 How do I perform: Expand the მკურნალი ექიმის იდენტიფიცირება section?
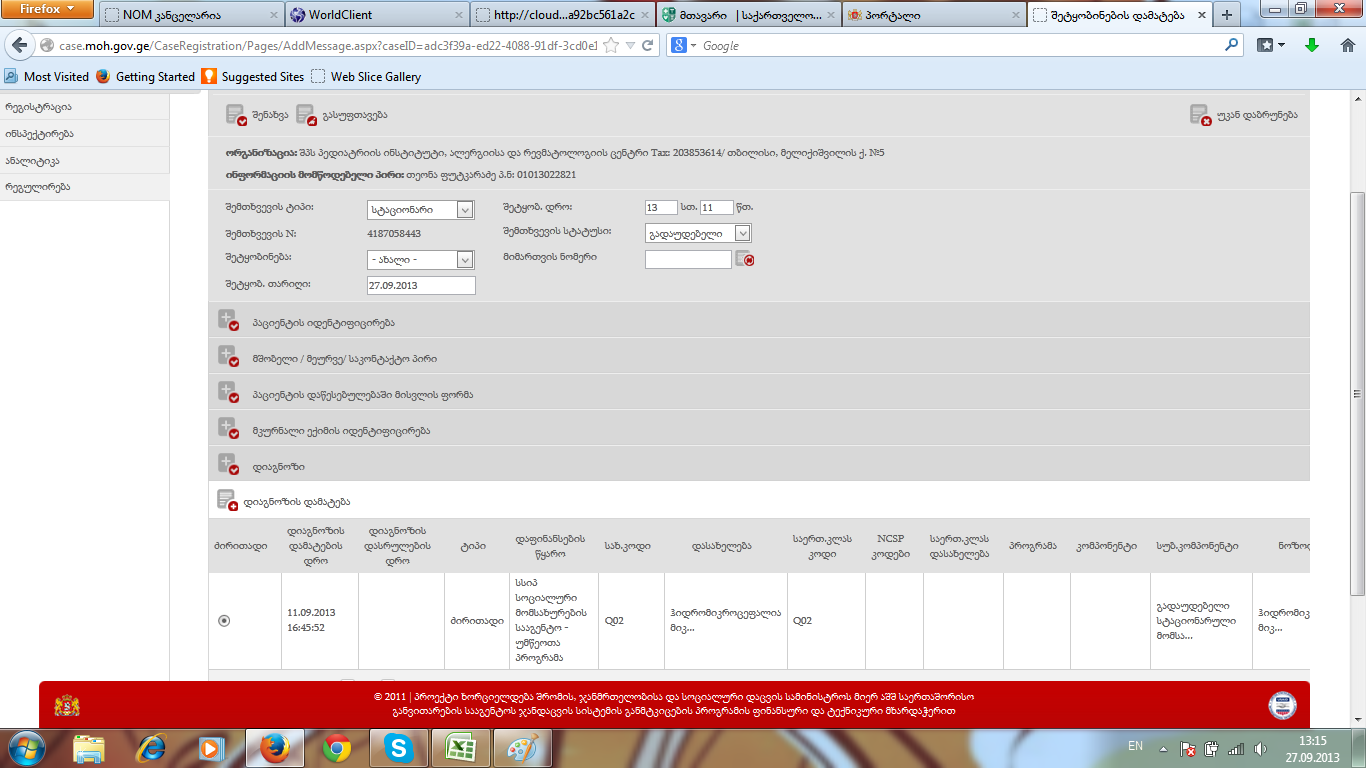(x=228, y=429)
